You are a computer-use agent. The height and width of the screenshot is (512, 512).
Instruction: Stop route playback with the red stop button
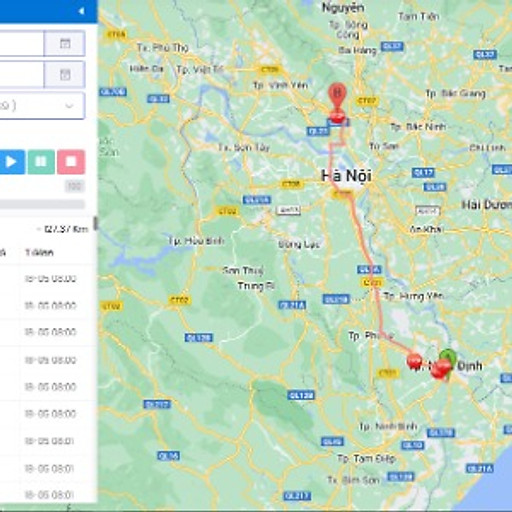[x=71, y=162]
